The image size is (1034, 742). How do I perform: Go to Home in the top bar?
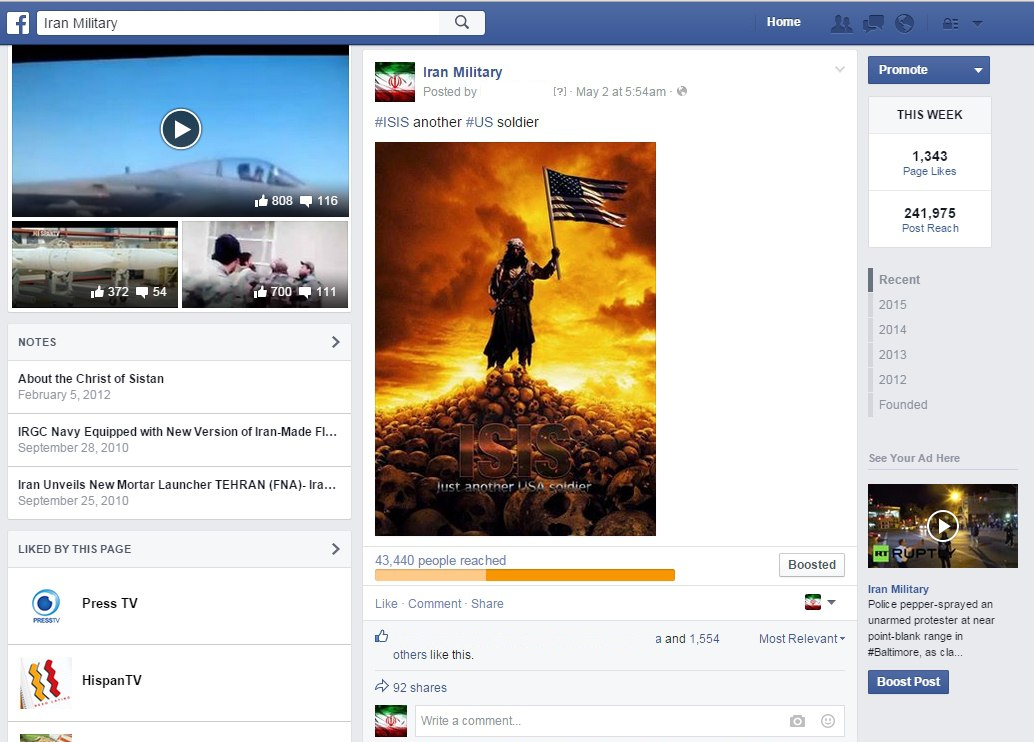pos(783,22)
